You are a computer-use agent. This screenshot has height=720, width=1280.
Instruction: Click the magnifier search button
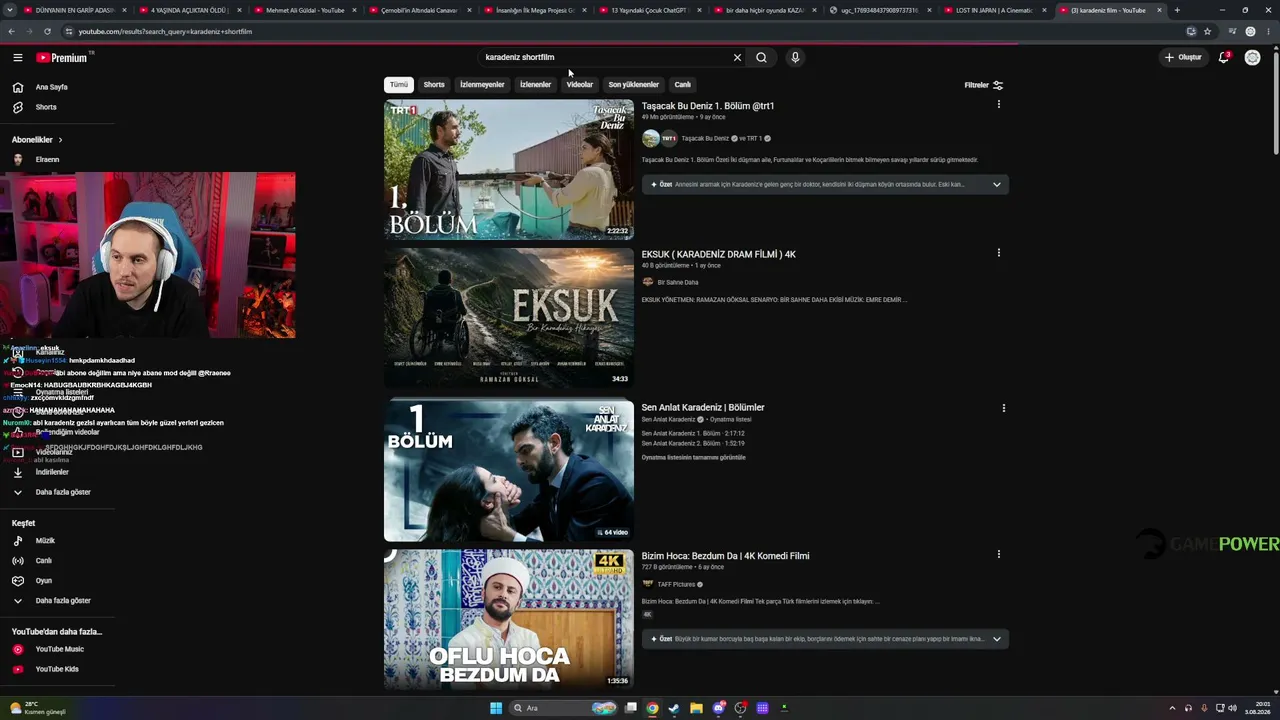point(761,58)
